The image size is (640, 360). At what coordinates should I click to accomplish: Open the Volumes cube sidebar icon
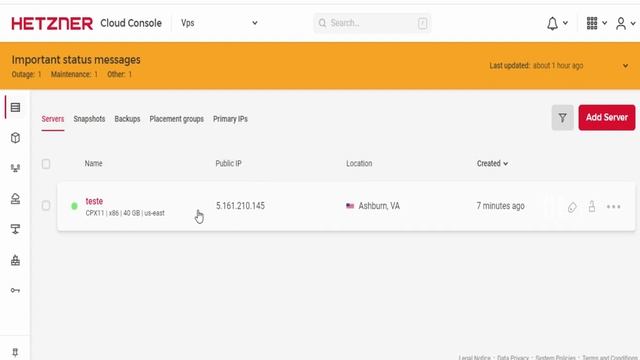[x=16, y=138]
